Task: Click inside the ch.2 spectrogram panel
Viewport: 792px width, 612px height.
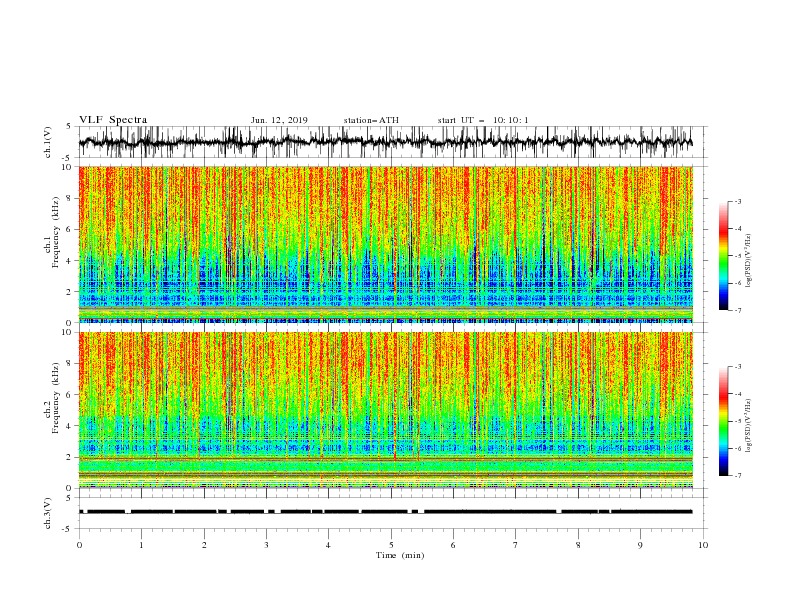Action: pos(386,410)
